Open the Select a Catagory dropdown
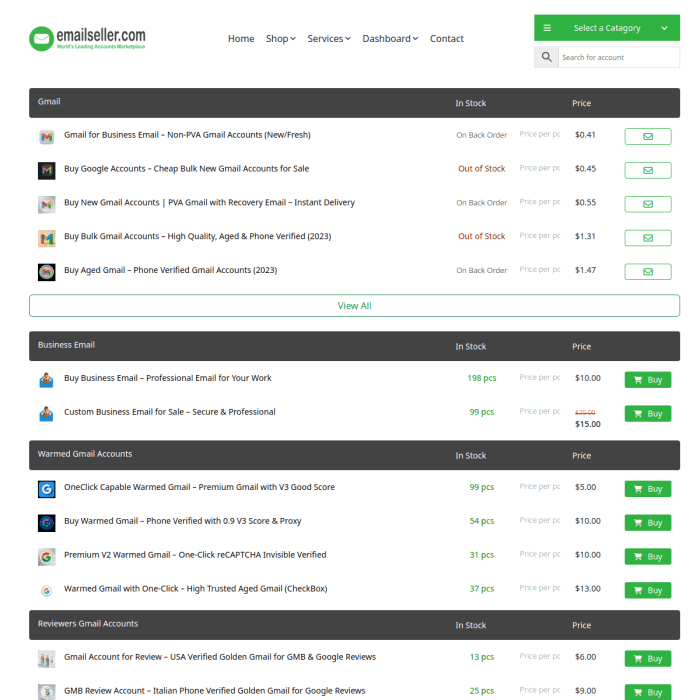The width and height of the screenshot is (700, 700). (607, 28)
